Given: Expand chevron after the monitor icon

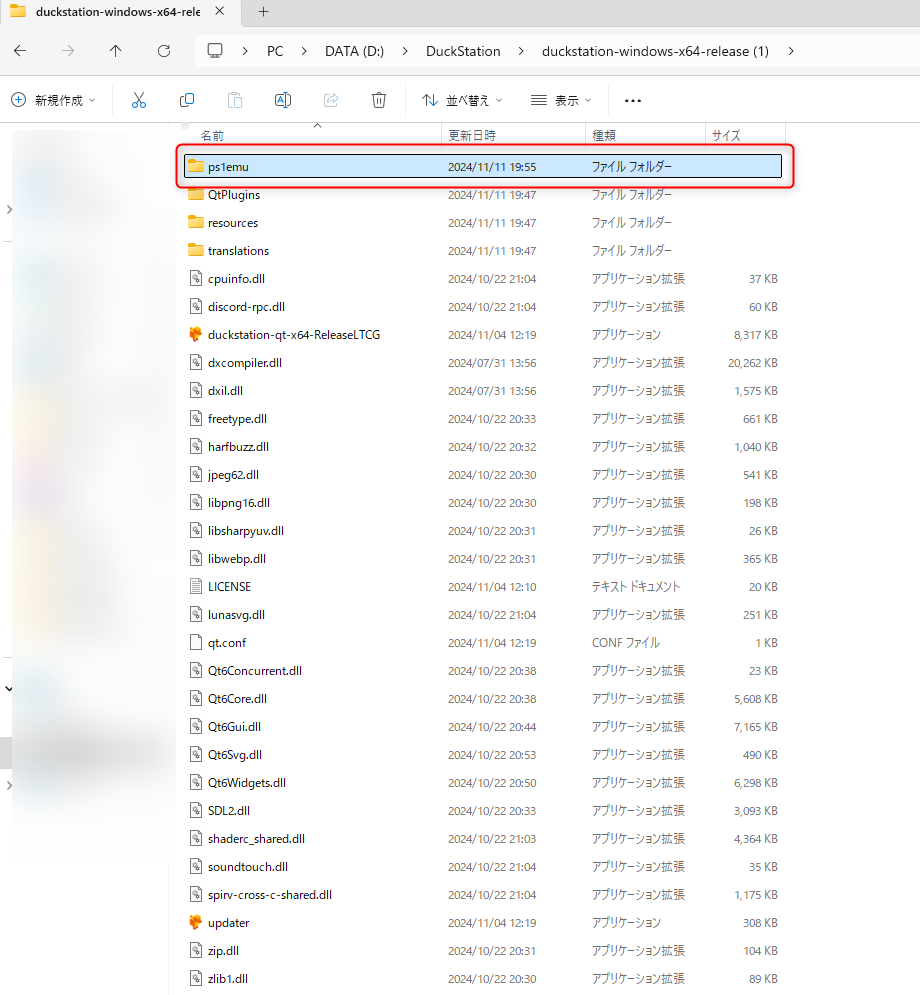Looking at the screenshot, I should 245,51.
